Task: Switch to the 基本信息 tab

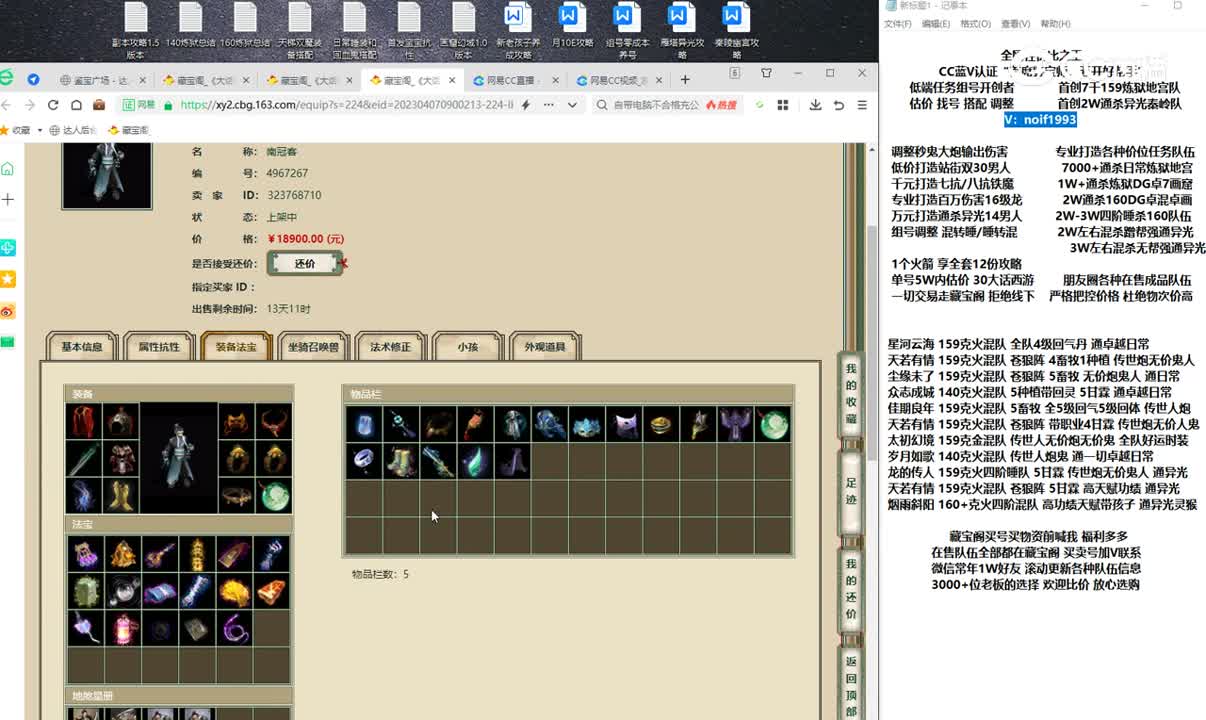Action: tap(82, 347)
